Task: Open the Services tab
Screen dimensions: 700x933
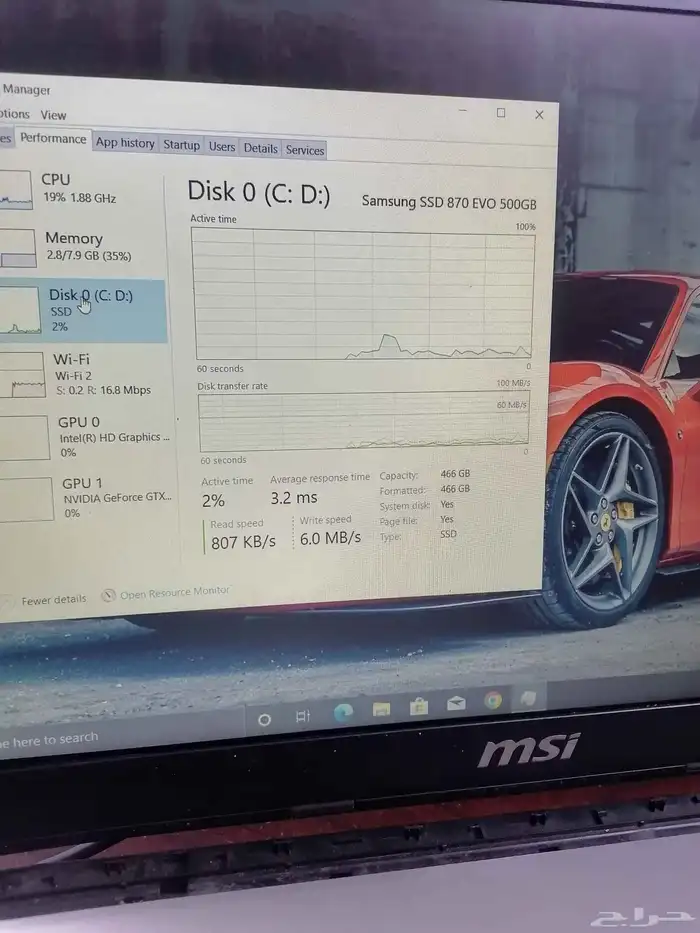Action: [305, 150]
